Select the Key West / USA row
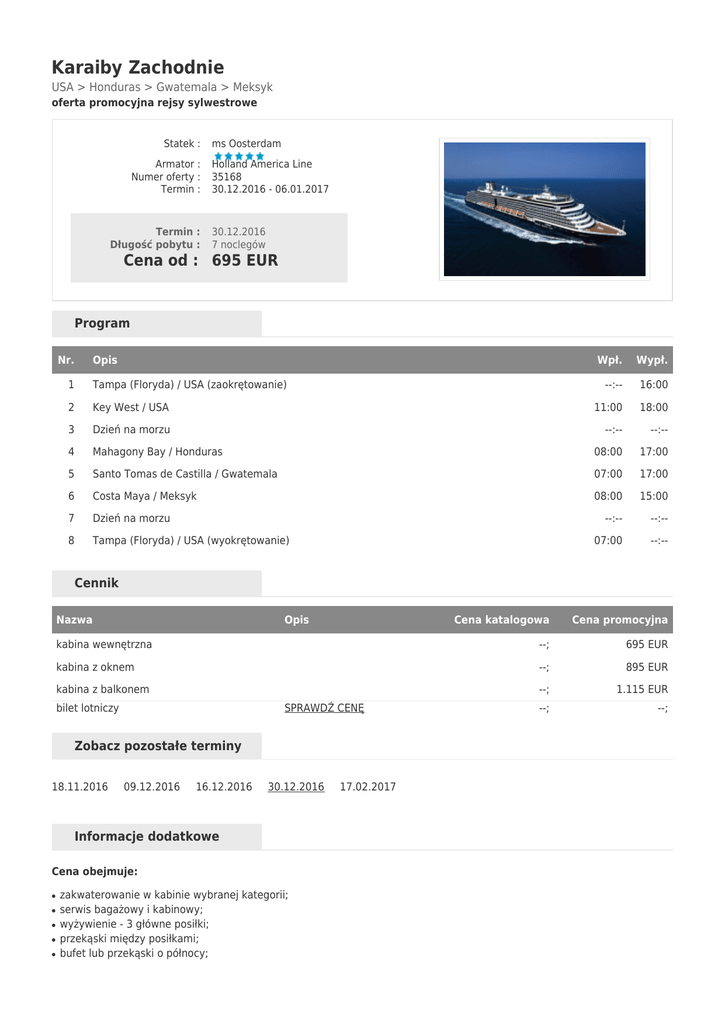725x1024 pixels. (131, 408)
